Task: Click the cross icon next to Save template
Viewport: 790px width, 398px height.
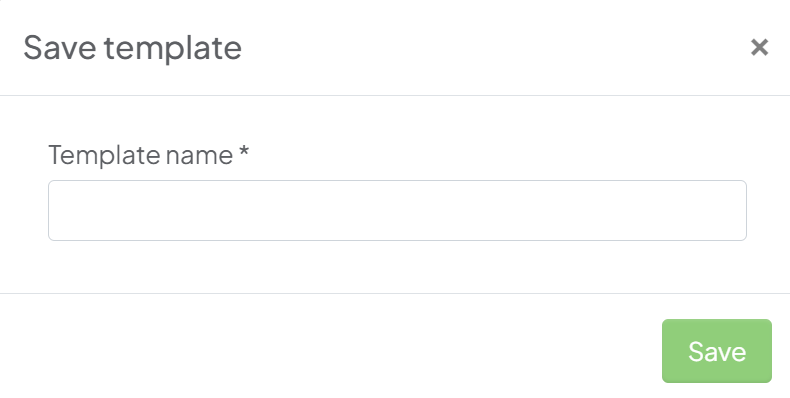Action: (759, 47)
